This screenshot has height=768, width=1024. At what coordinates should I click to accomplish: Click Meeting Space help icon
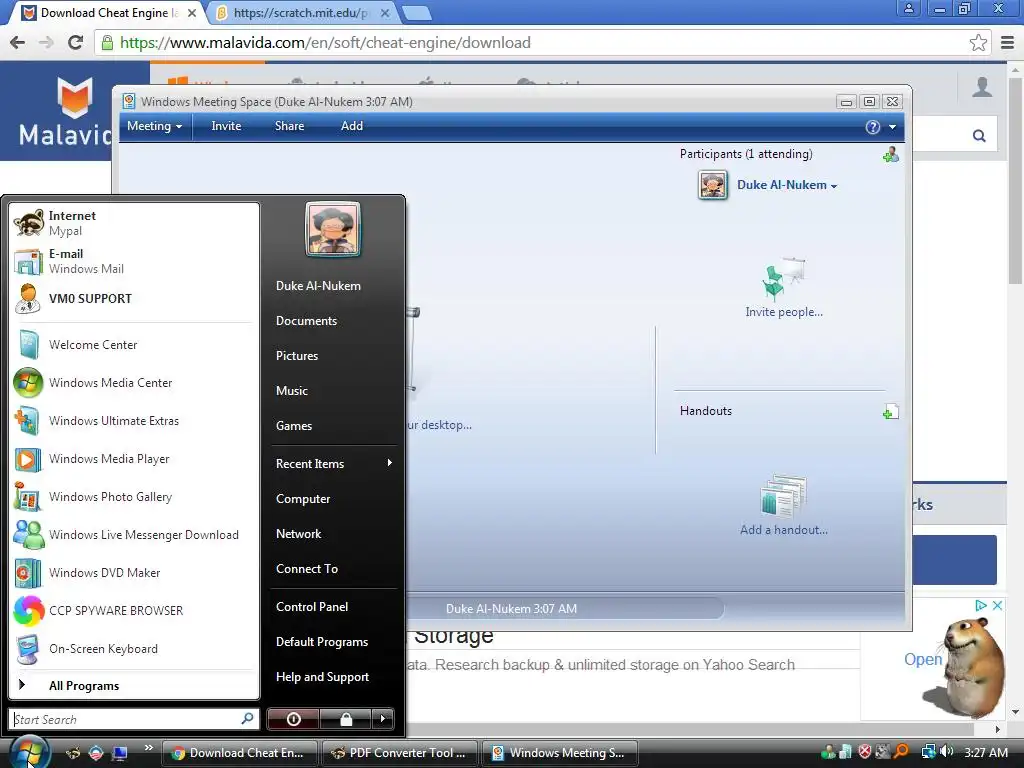click(x=872, y=127)
